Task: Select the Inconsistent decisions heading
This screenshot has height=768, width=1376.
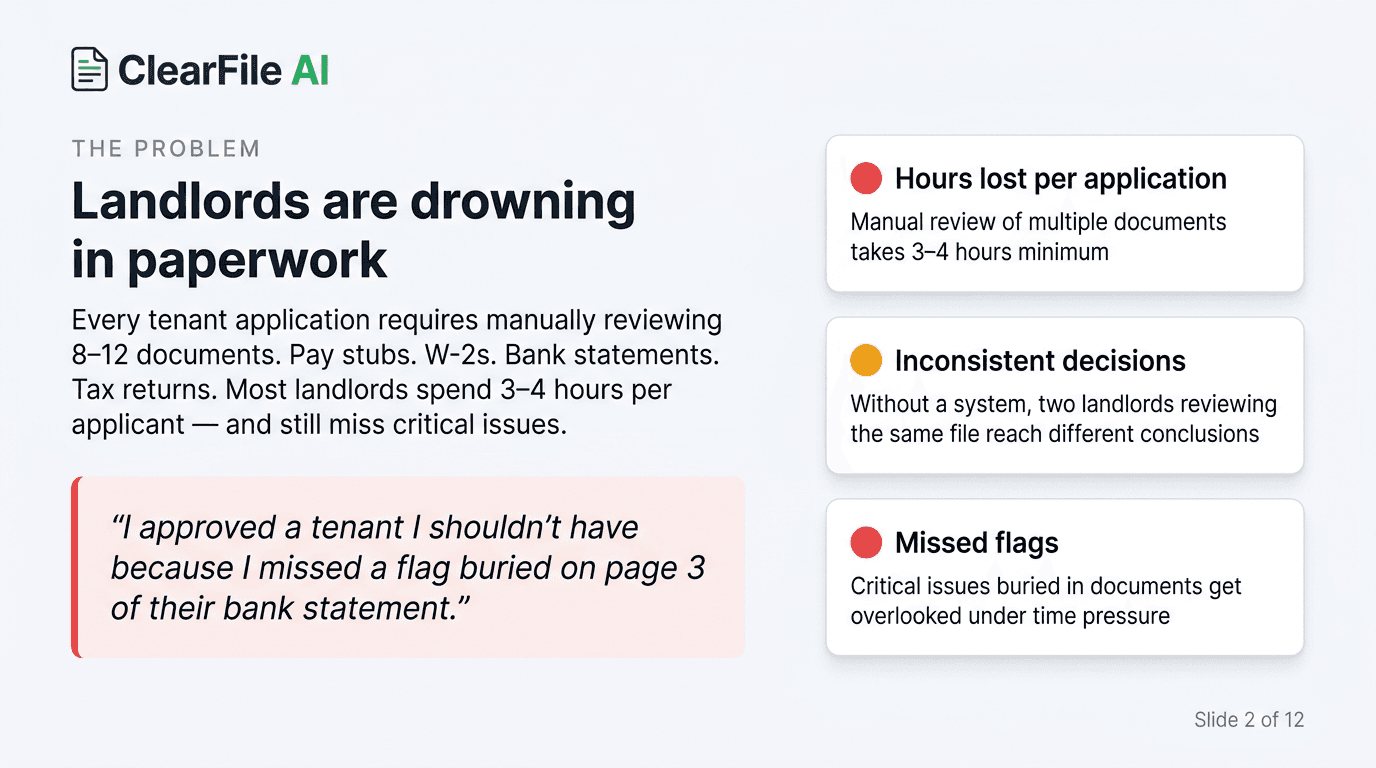Action: [x=1040, y=361]
